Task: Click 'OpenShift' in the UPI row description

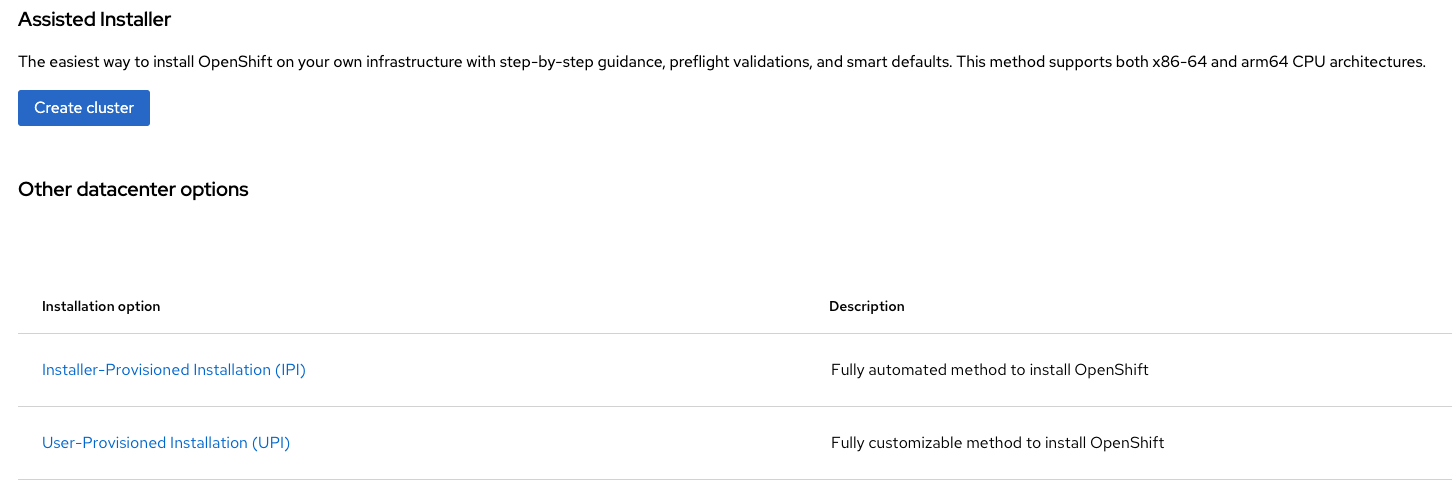Action: (1127, 443)
